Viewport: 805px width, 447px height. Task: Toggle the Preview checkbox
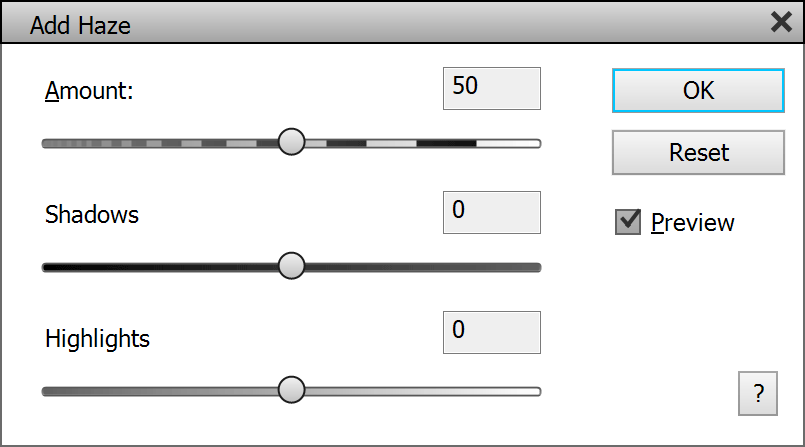pyautogui.click(x=628, y=221)
